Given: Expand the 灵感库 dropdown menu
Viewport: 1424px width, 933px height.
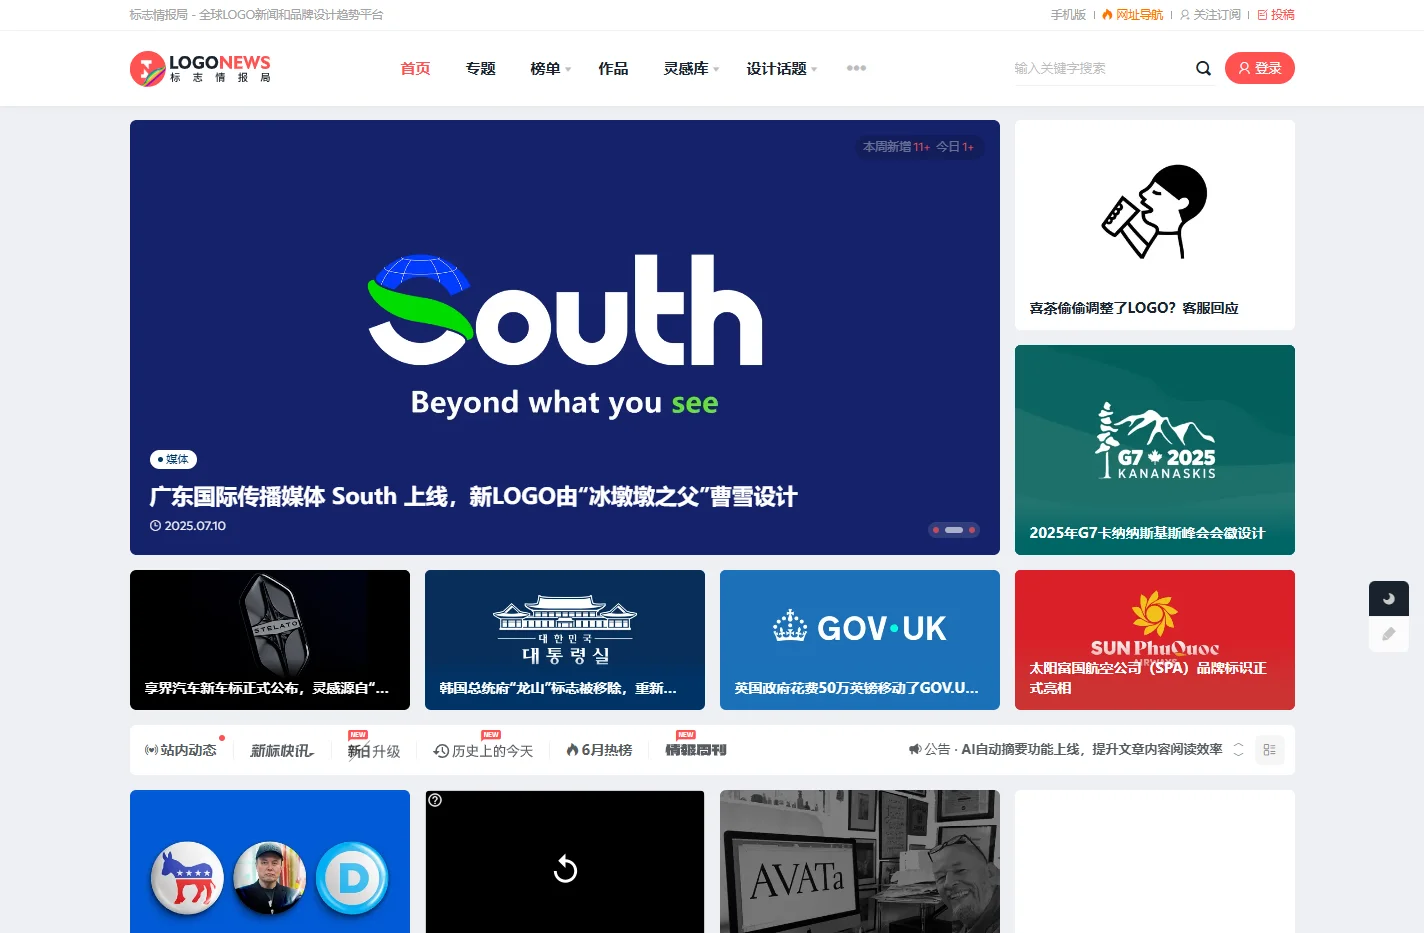Looking at the screenshot, I should click(691, 68).
